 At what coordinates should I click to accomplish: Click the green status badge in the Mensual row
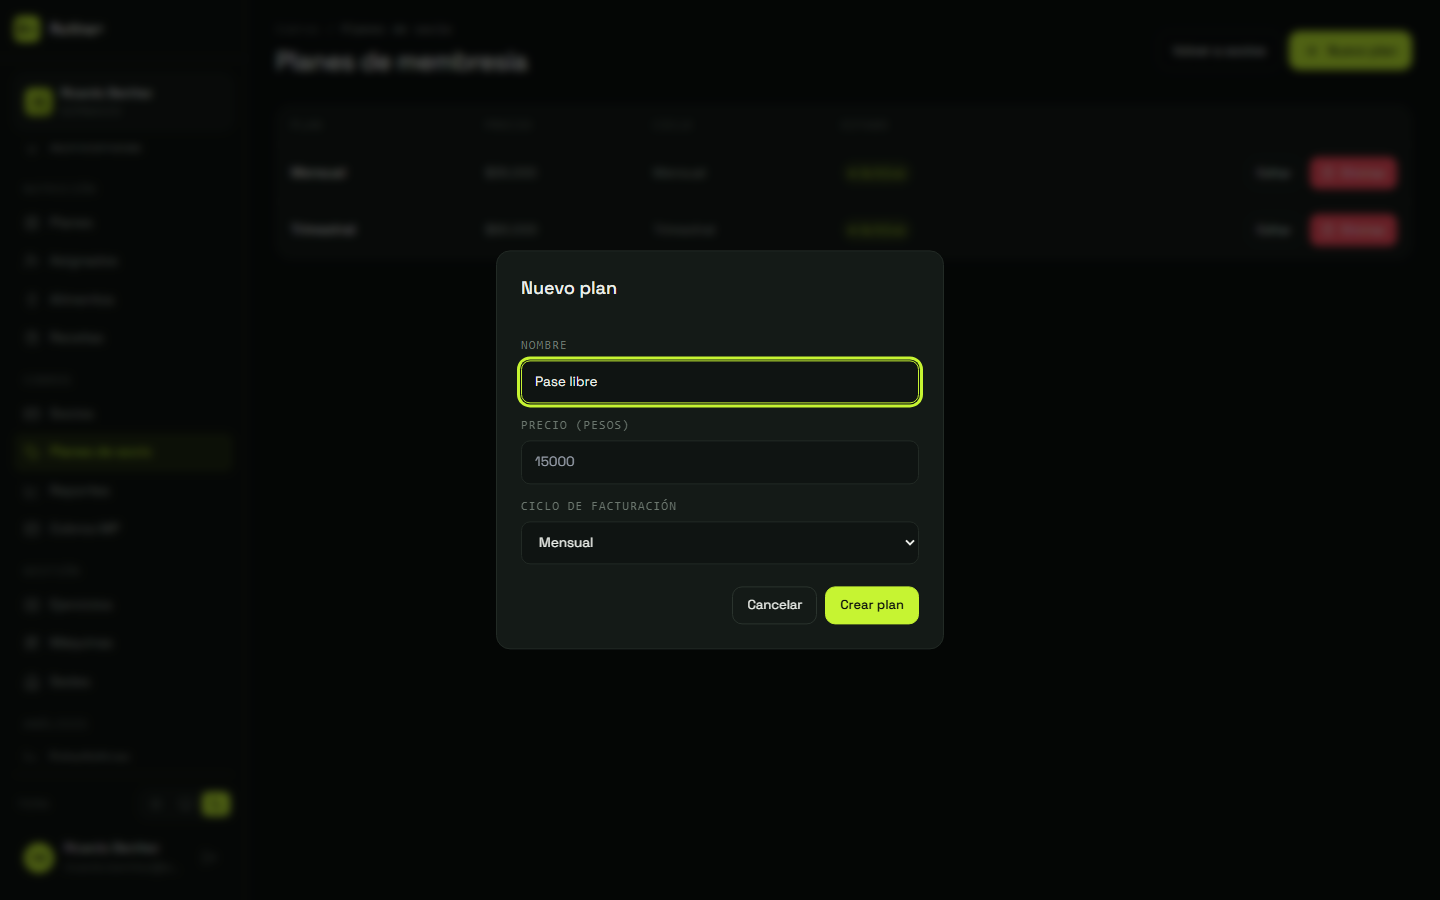(x=877, y=173)
